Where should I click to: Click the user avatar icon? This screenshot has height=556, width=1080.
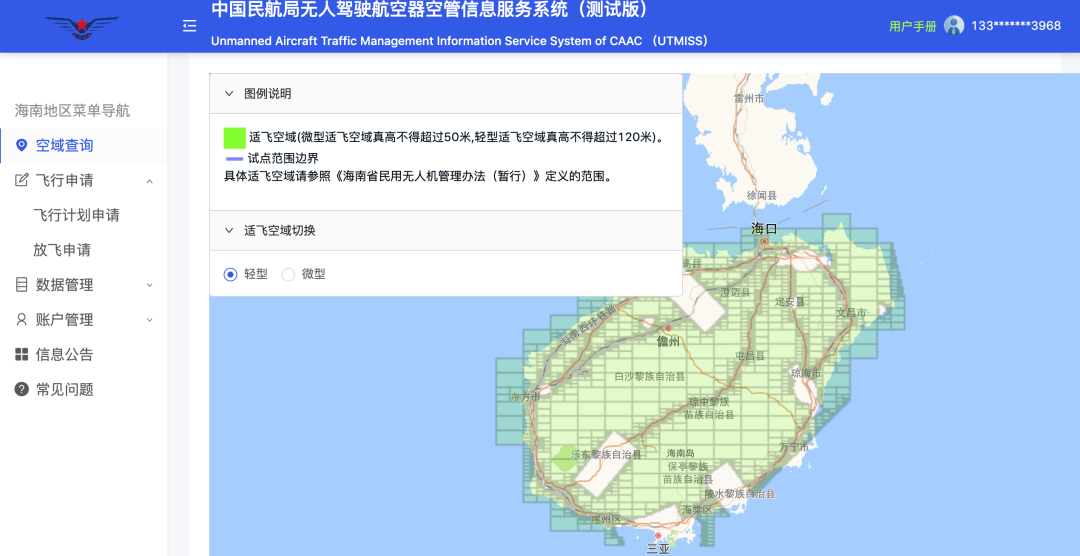(x=953, y=25)
